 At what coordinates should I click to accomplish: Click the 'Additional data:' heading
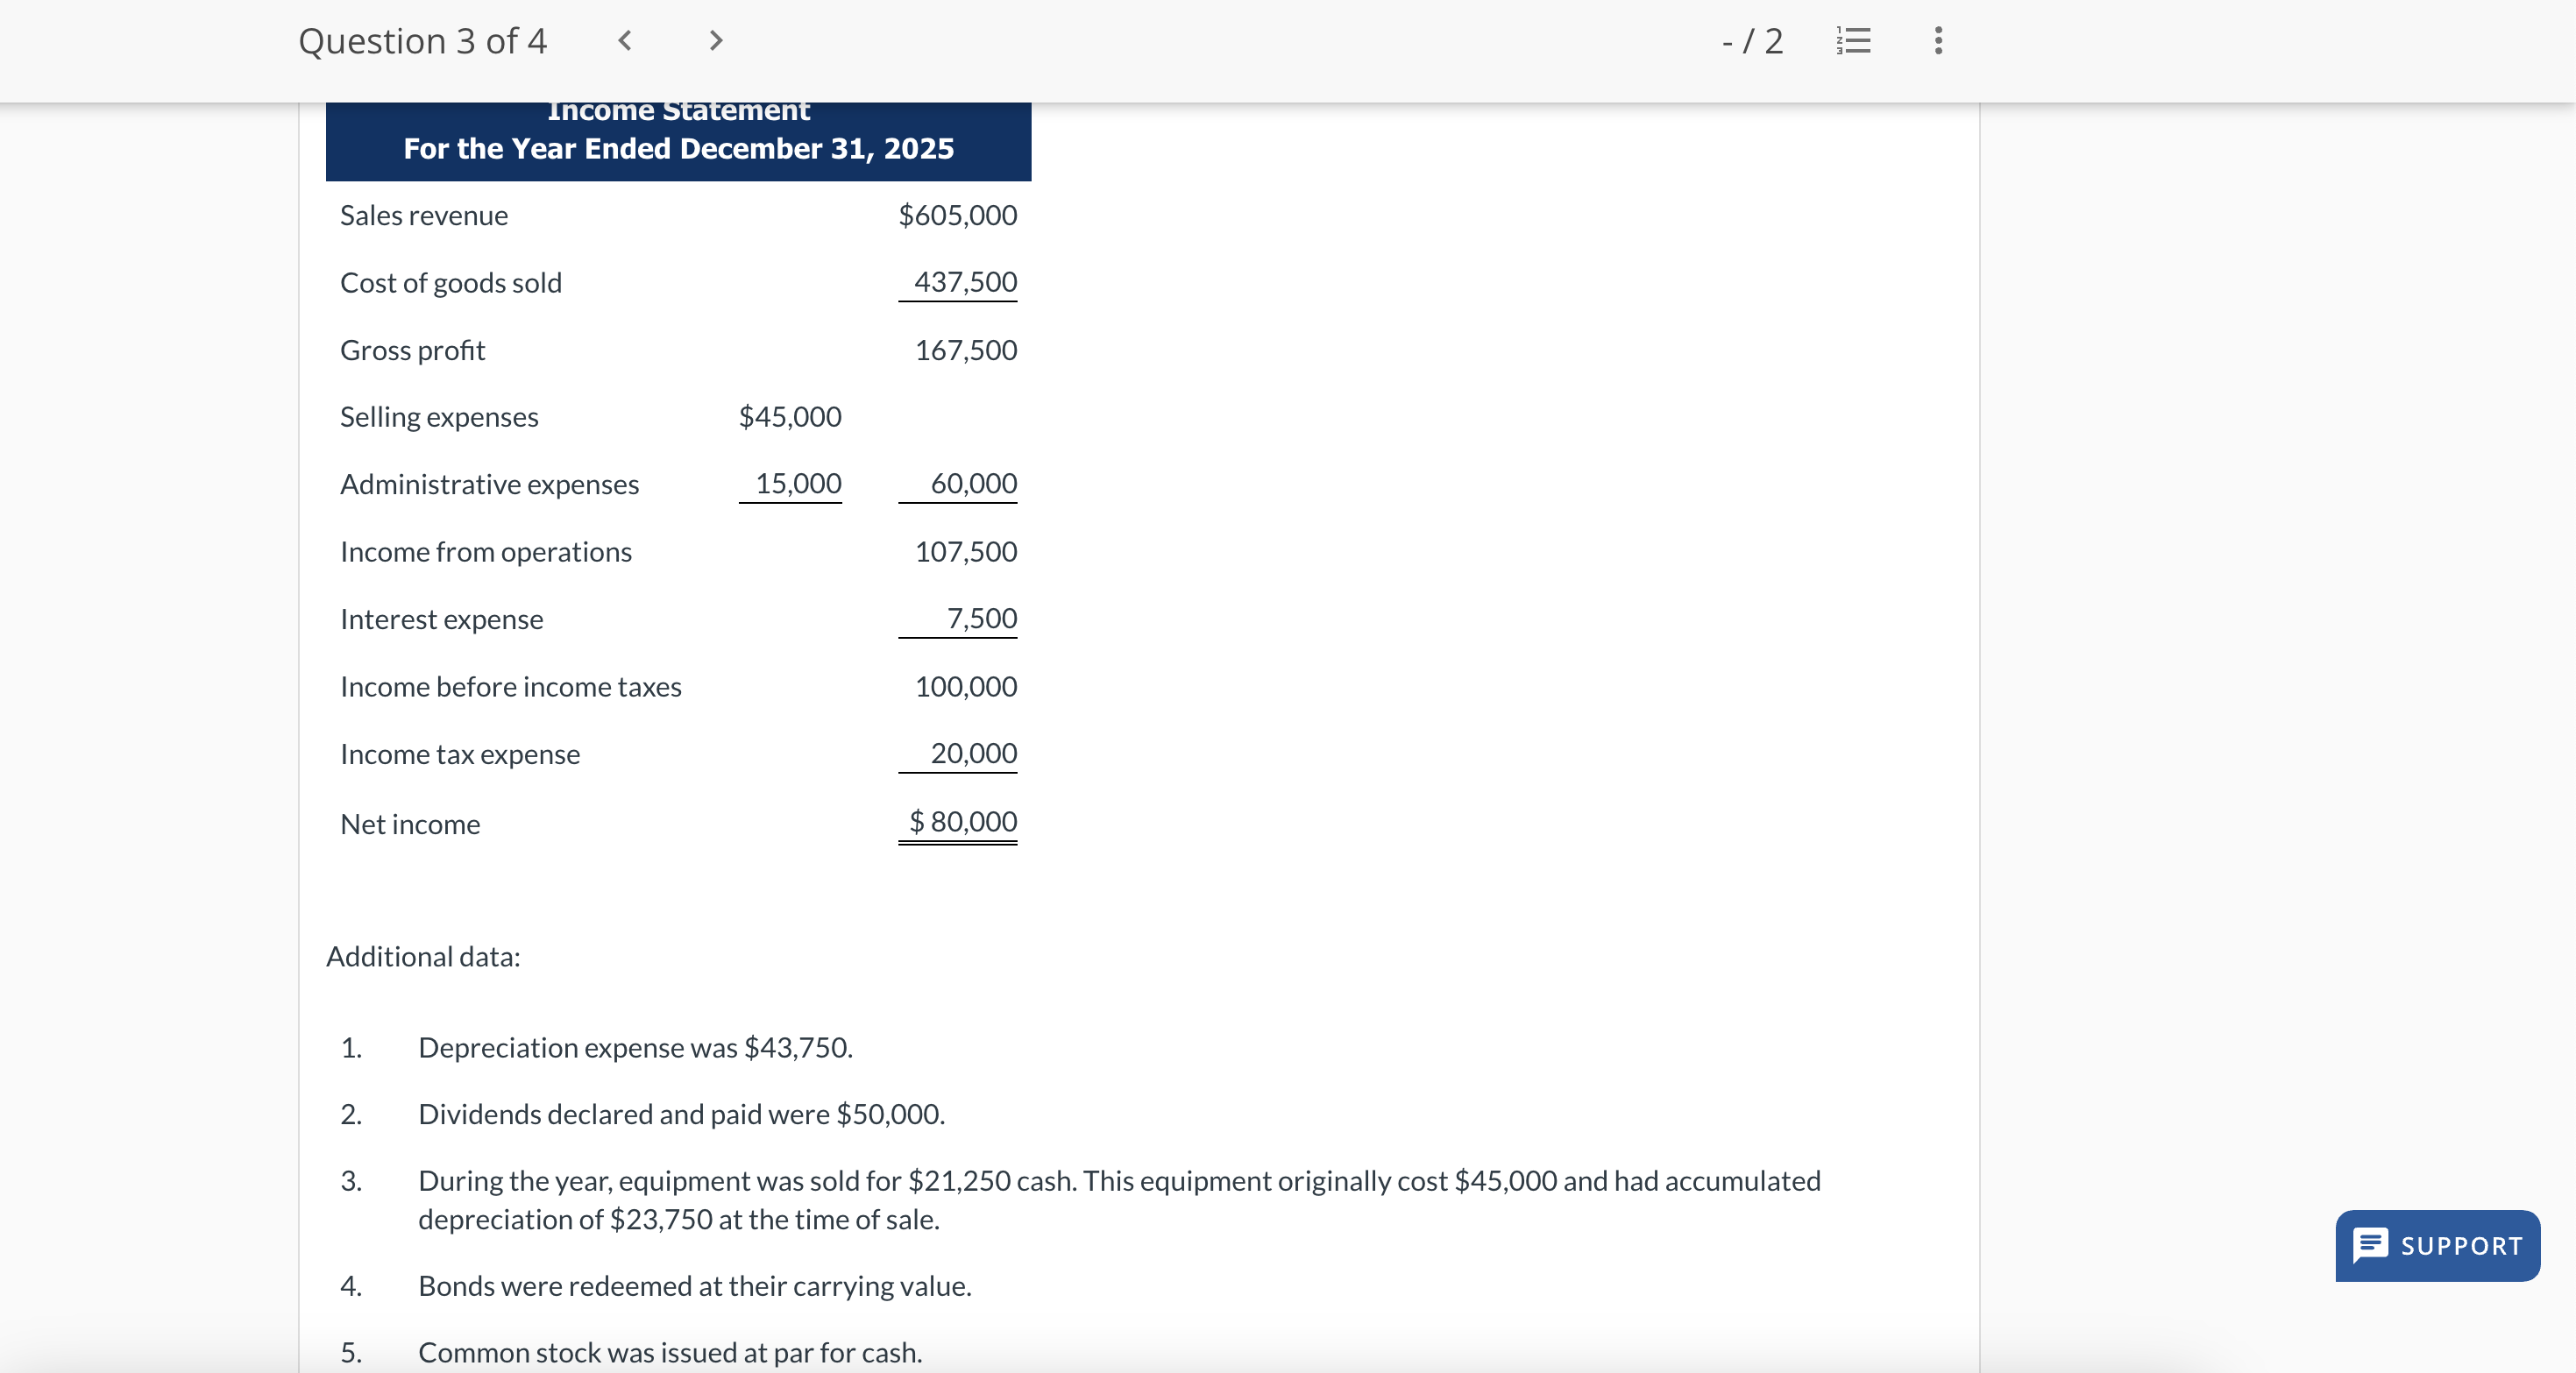point(423,957)
